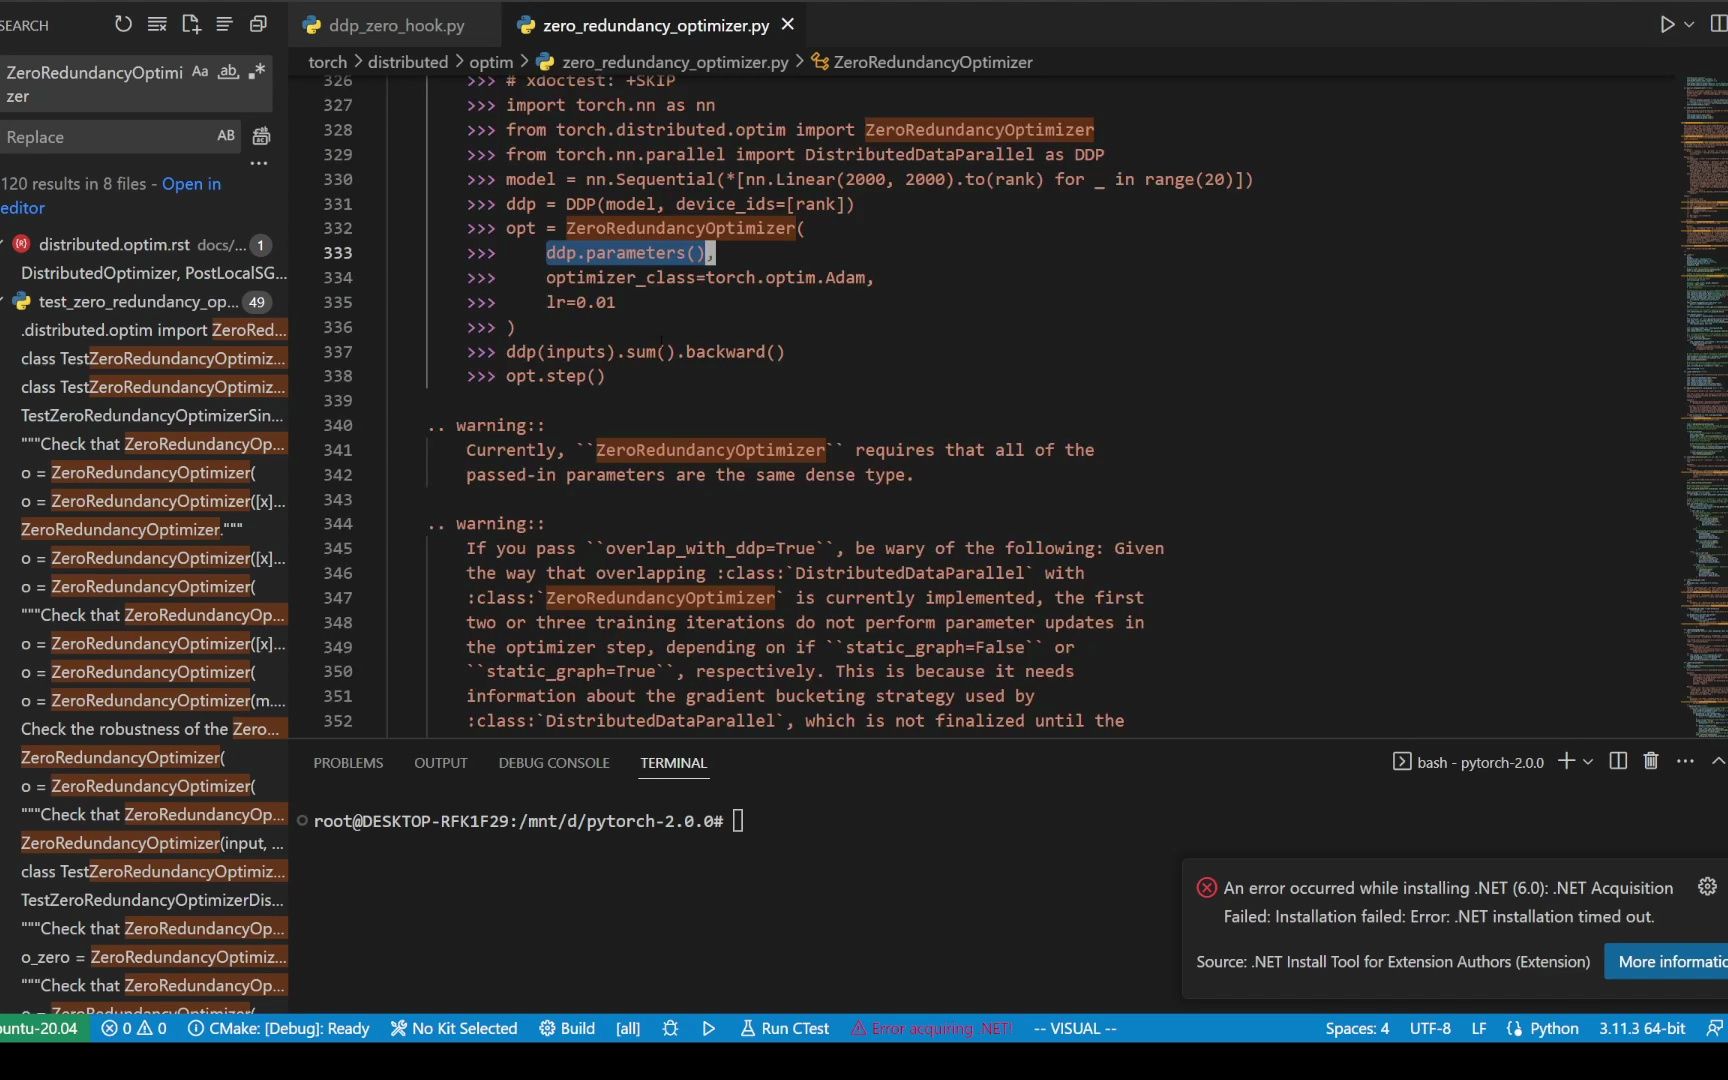Run the Python file with play icon

pos(1667,25)
